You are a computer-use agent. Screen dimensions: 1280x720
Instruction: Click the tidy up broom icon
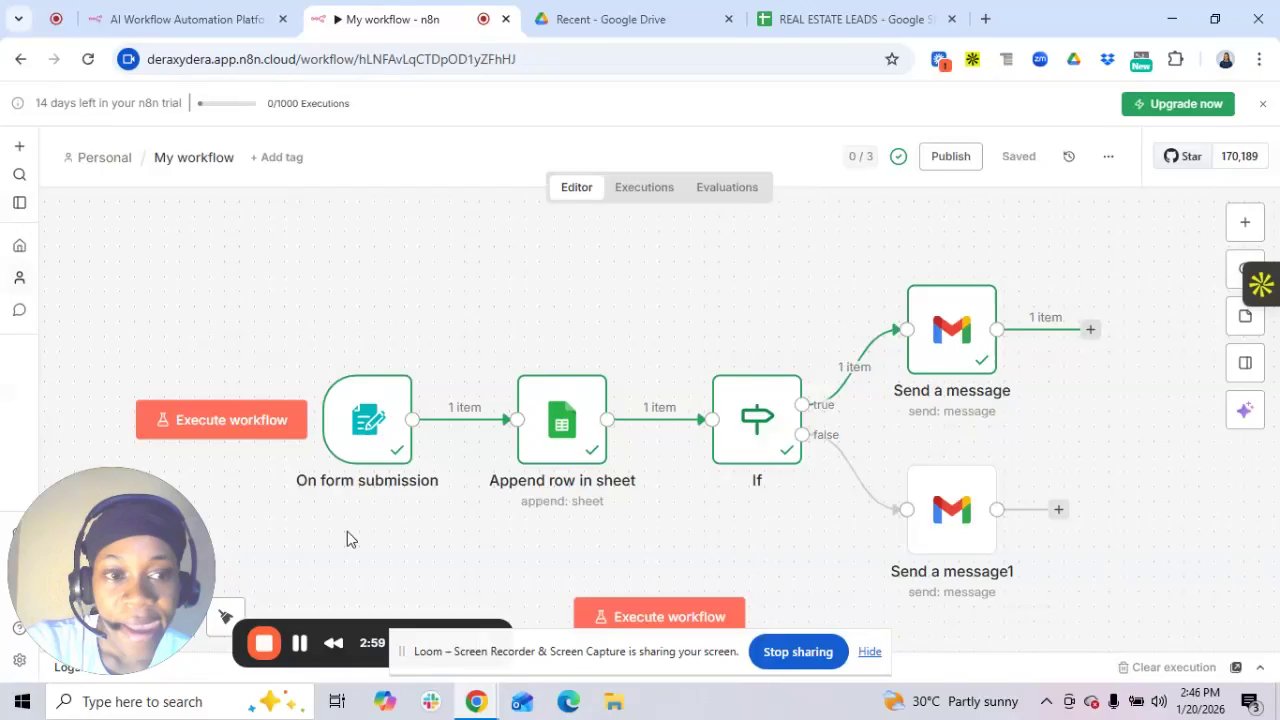tap(226, 617)
